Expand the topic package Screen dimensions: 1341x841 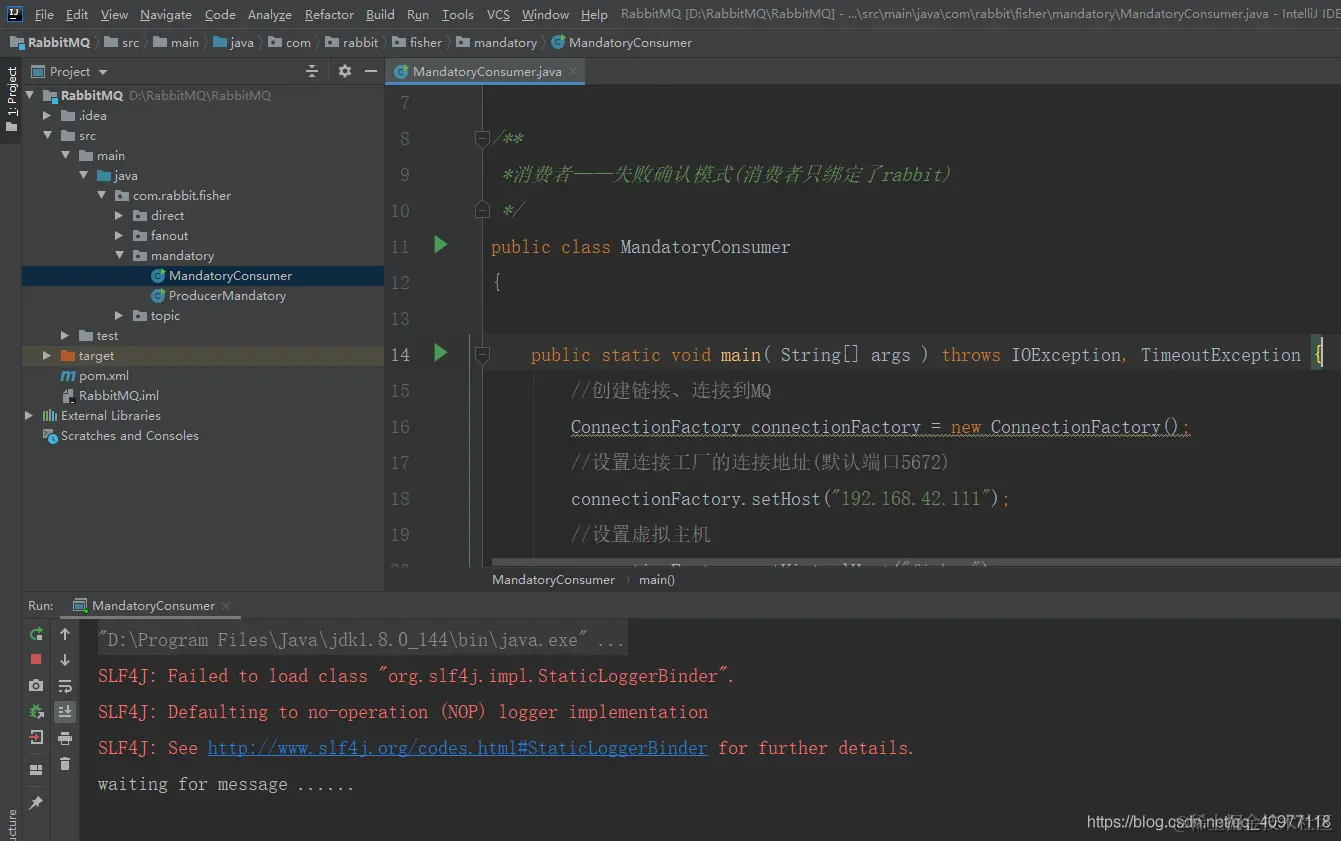coord(119,316)
